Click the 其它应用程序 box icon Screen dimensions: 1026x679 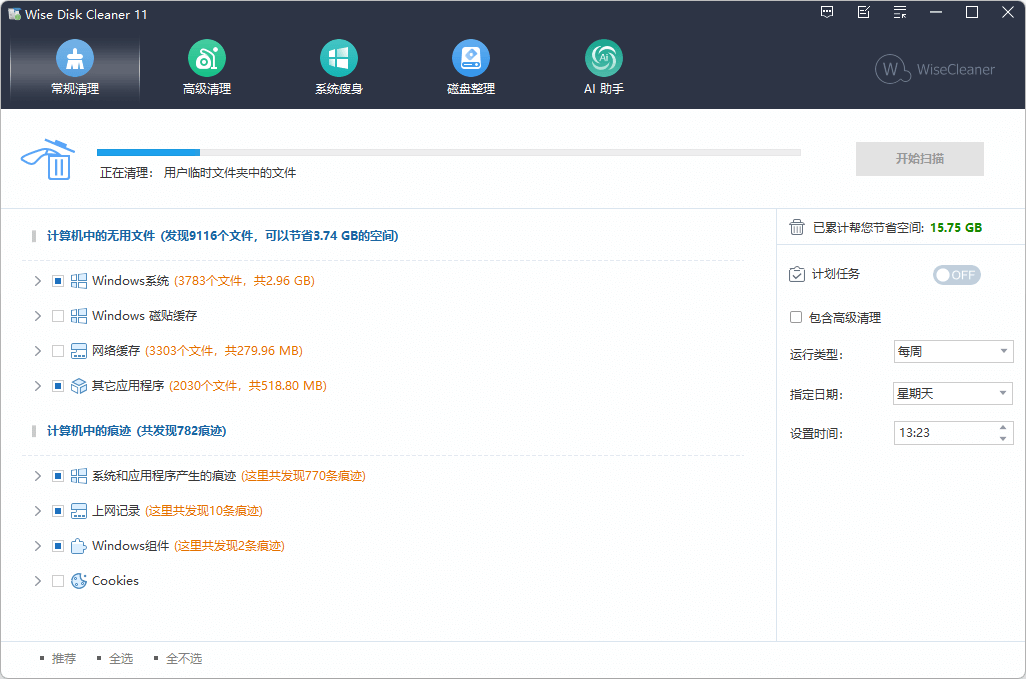click(x=79, y=386)
